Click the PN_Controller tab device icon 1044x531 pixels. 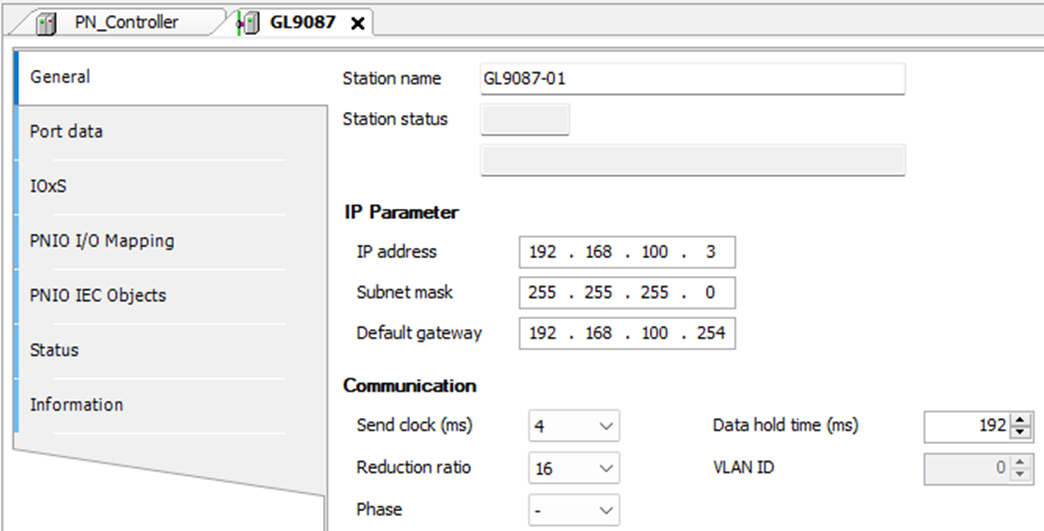pyautogui.click(x=47, y=22)
